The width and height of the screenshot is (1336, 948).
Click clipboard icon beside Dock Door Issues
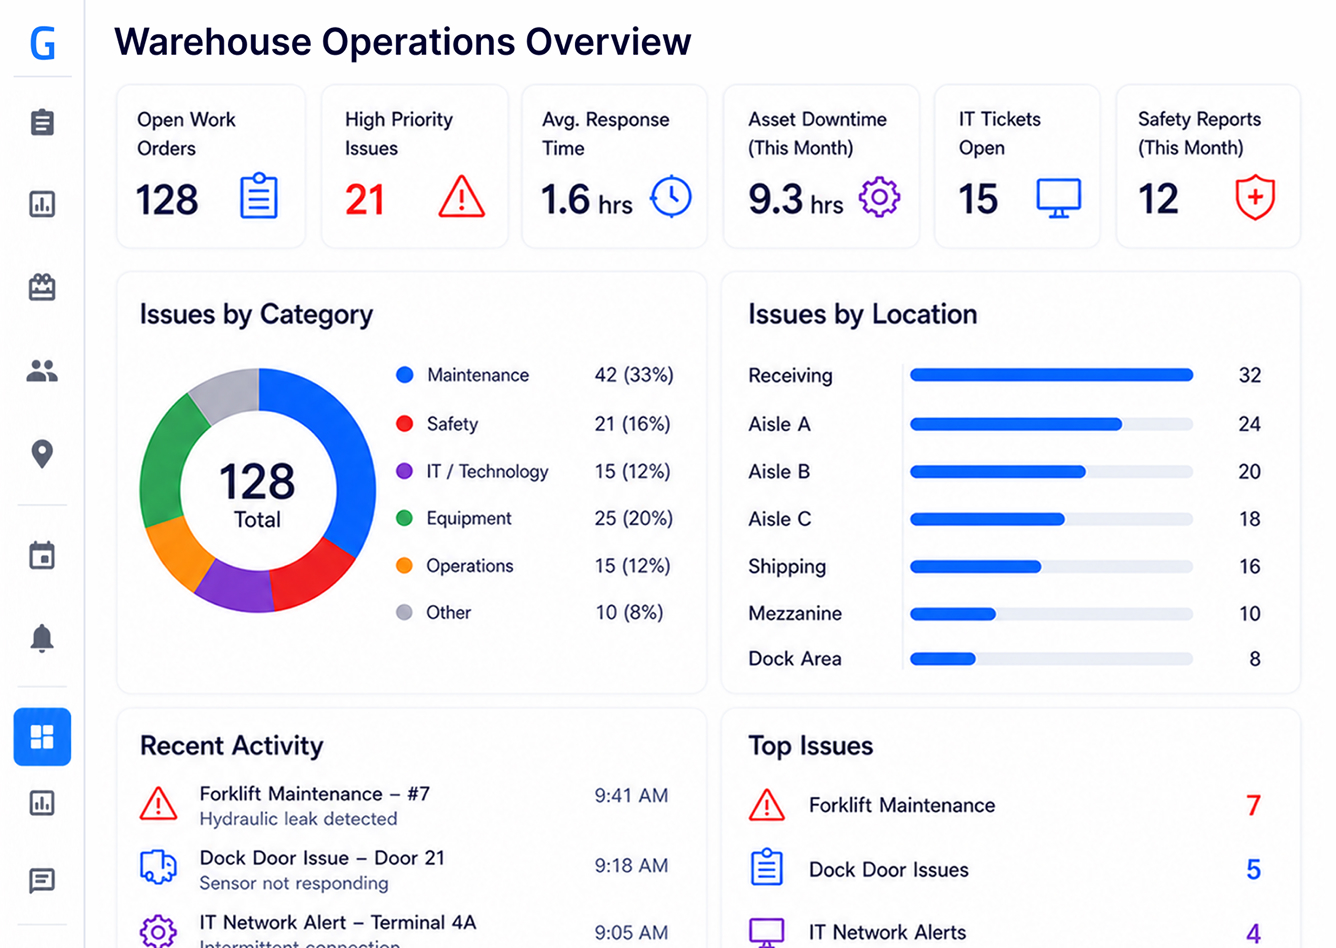tap(767, 867)
